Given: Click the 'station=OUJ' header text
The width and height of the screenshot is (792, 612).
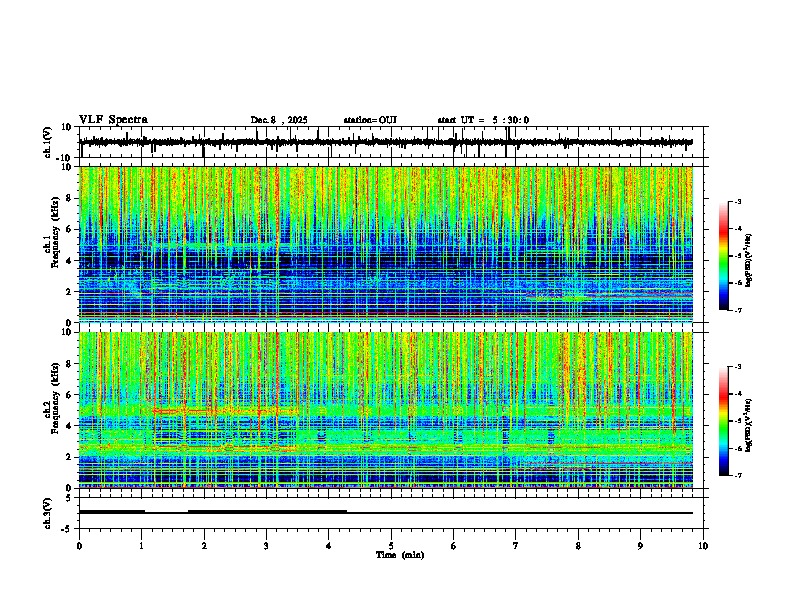Looking at the screenshot, I should 370,120.
